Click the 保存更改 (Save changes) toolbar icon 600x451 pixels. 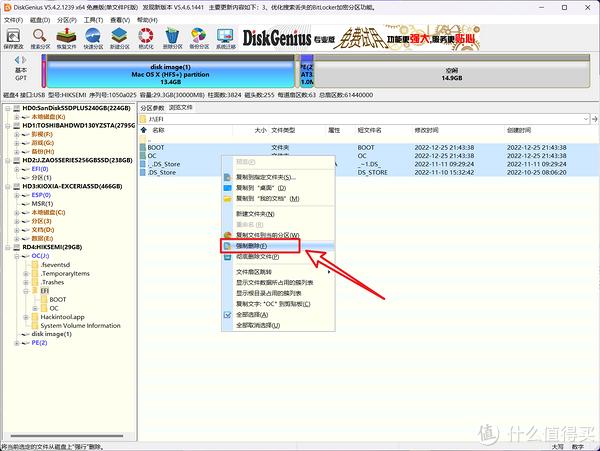(13, 38)
